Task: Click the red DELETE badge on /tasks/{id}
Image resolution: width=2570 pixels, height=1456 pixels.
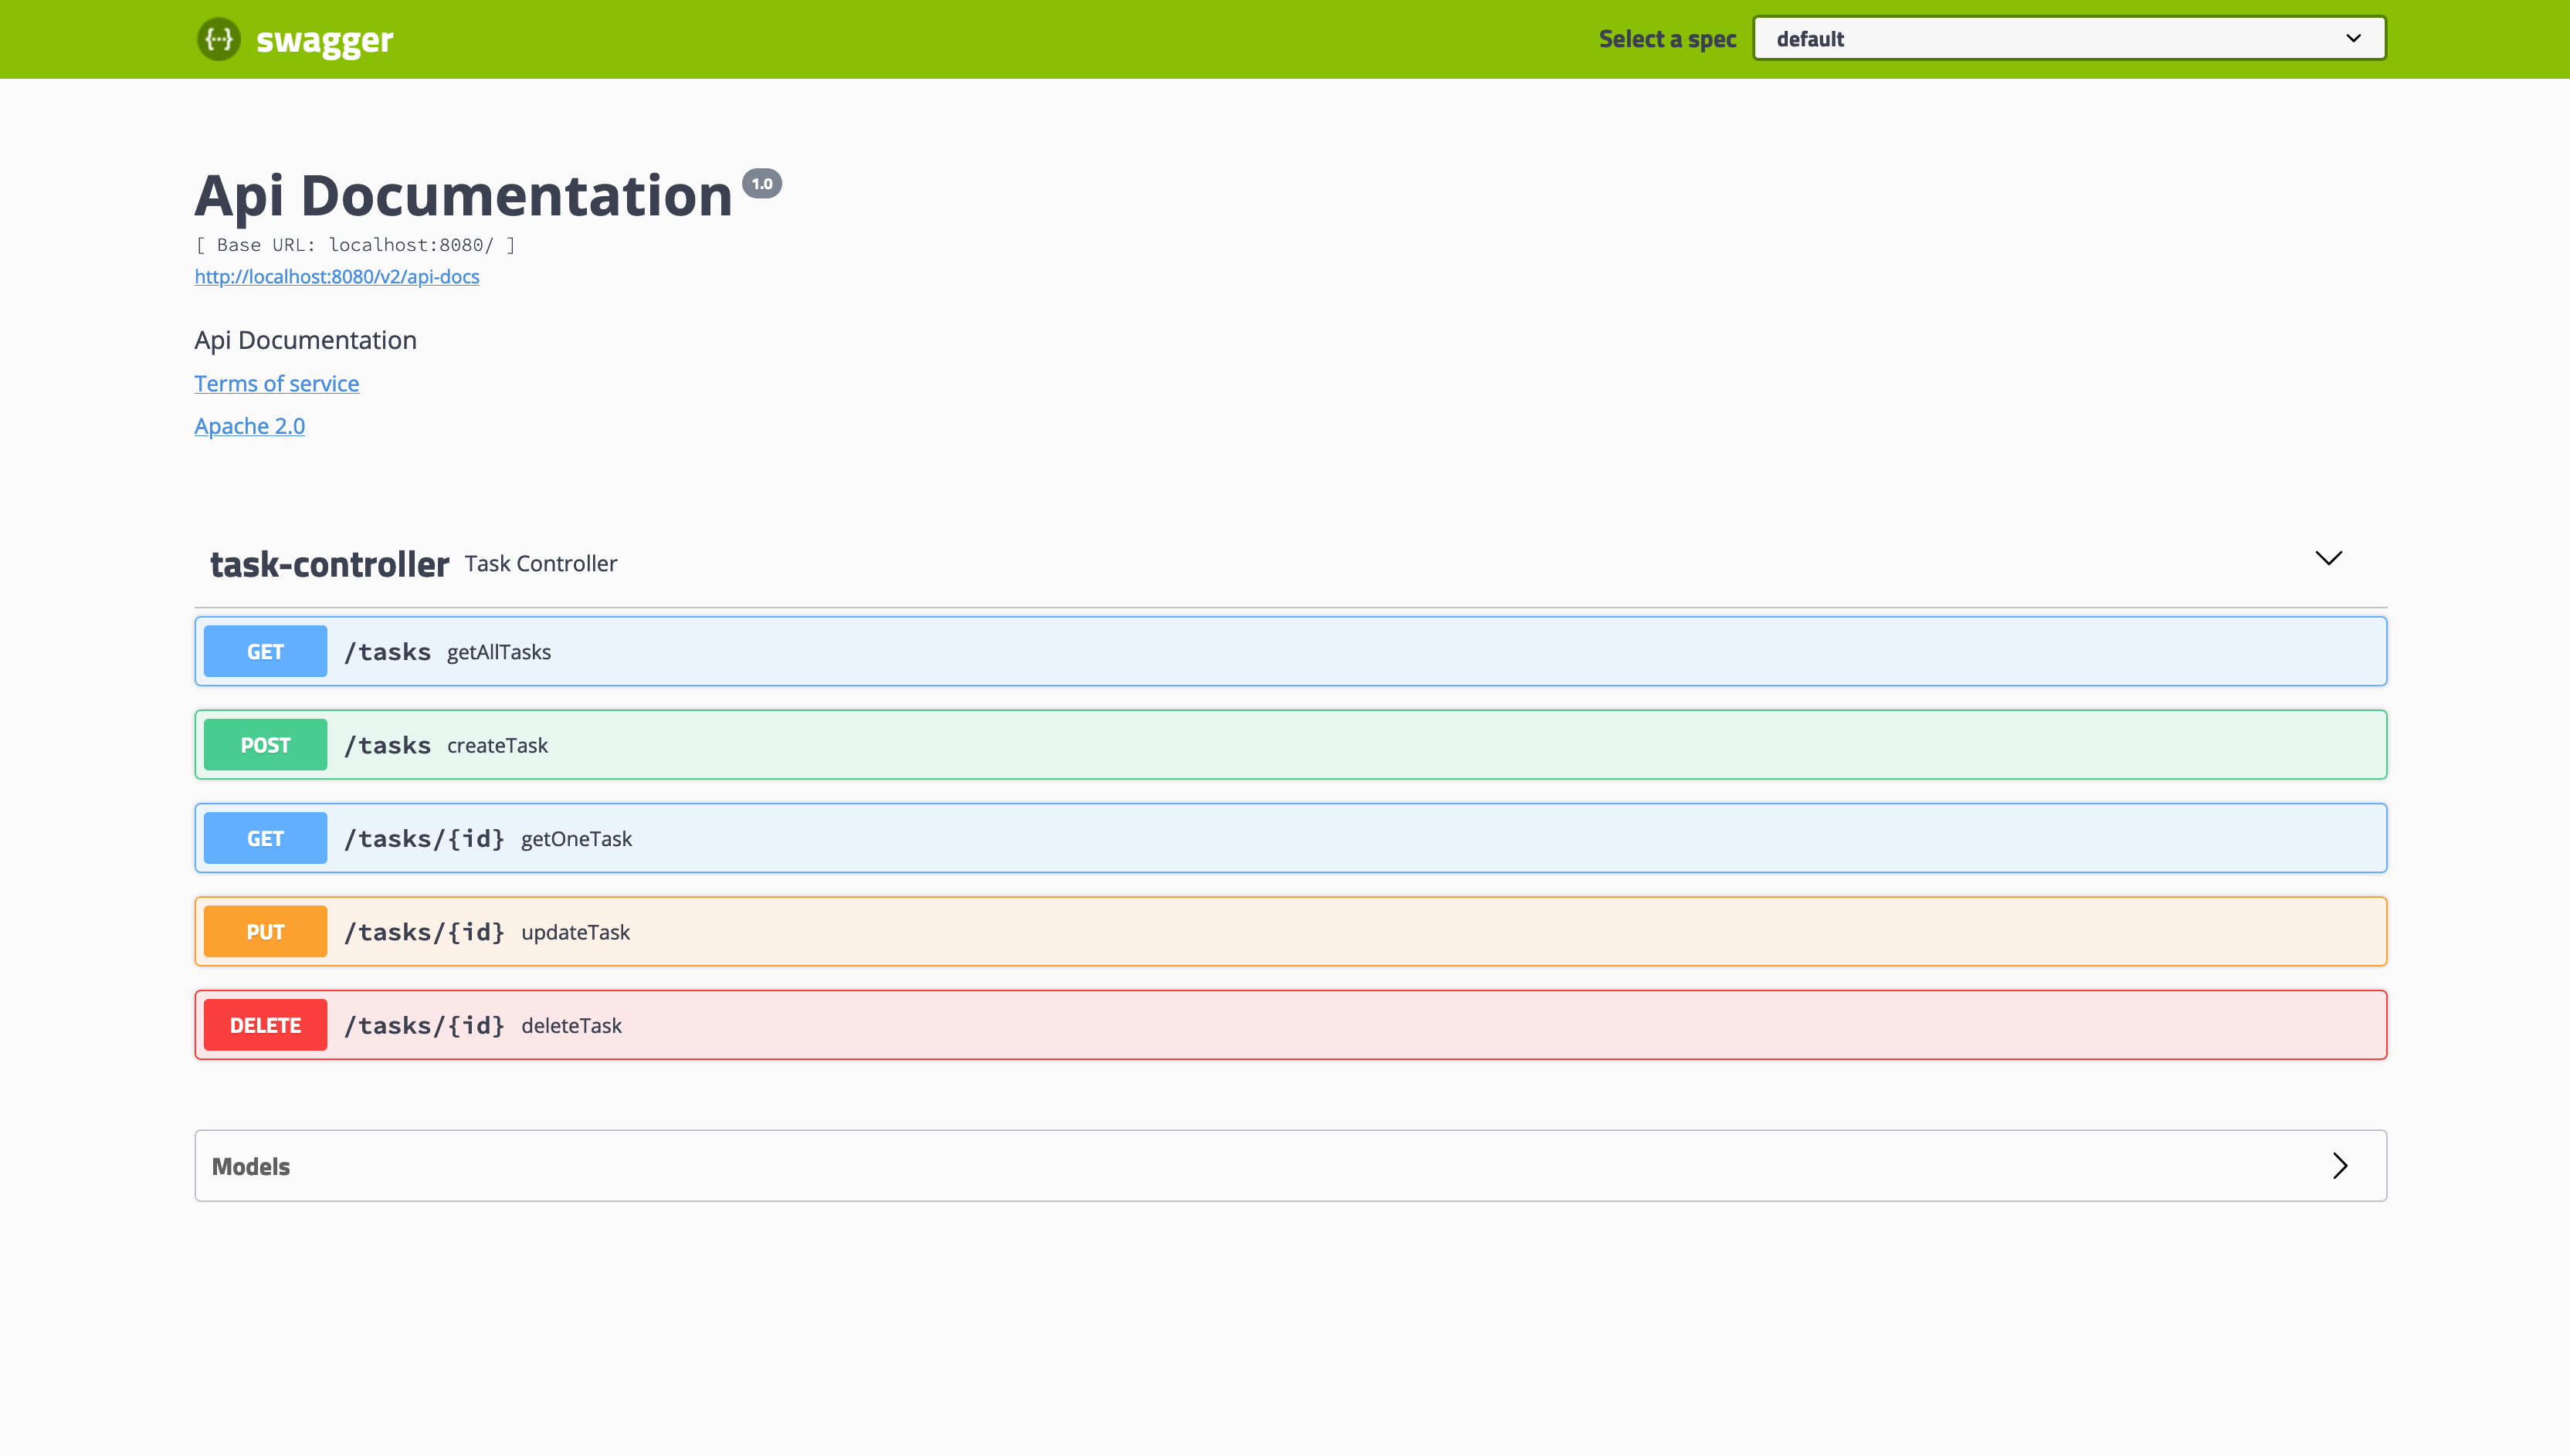Action: (x=264, y=1024)
